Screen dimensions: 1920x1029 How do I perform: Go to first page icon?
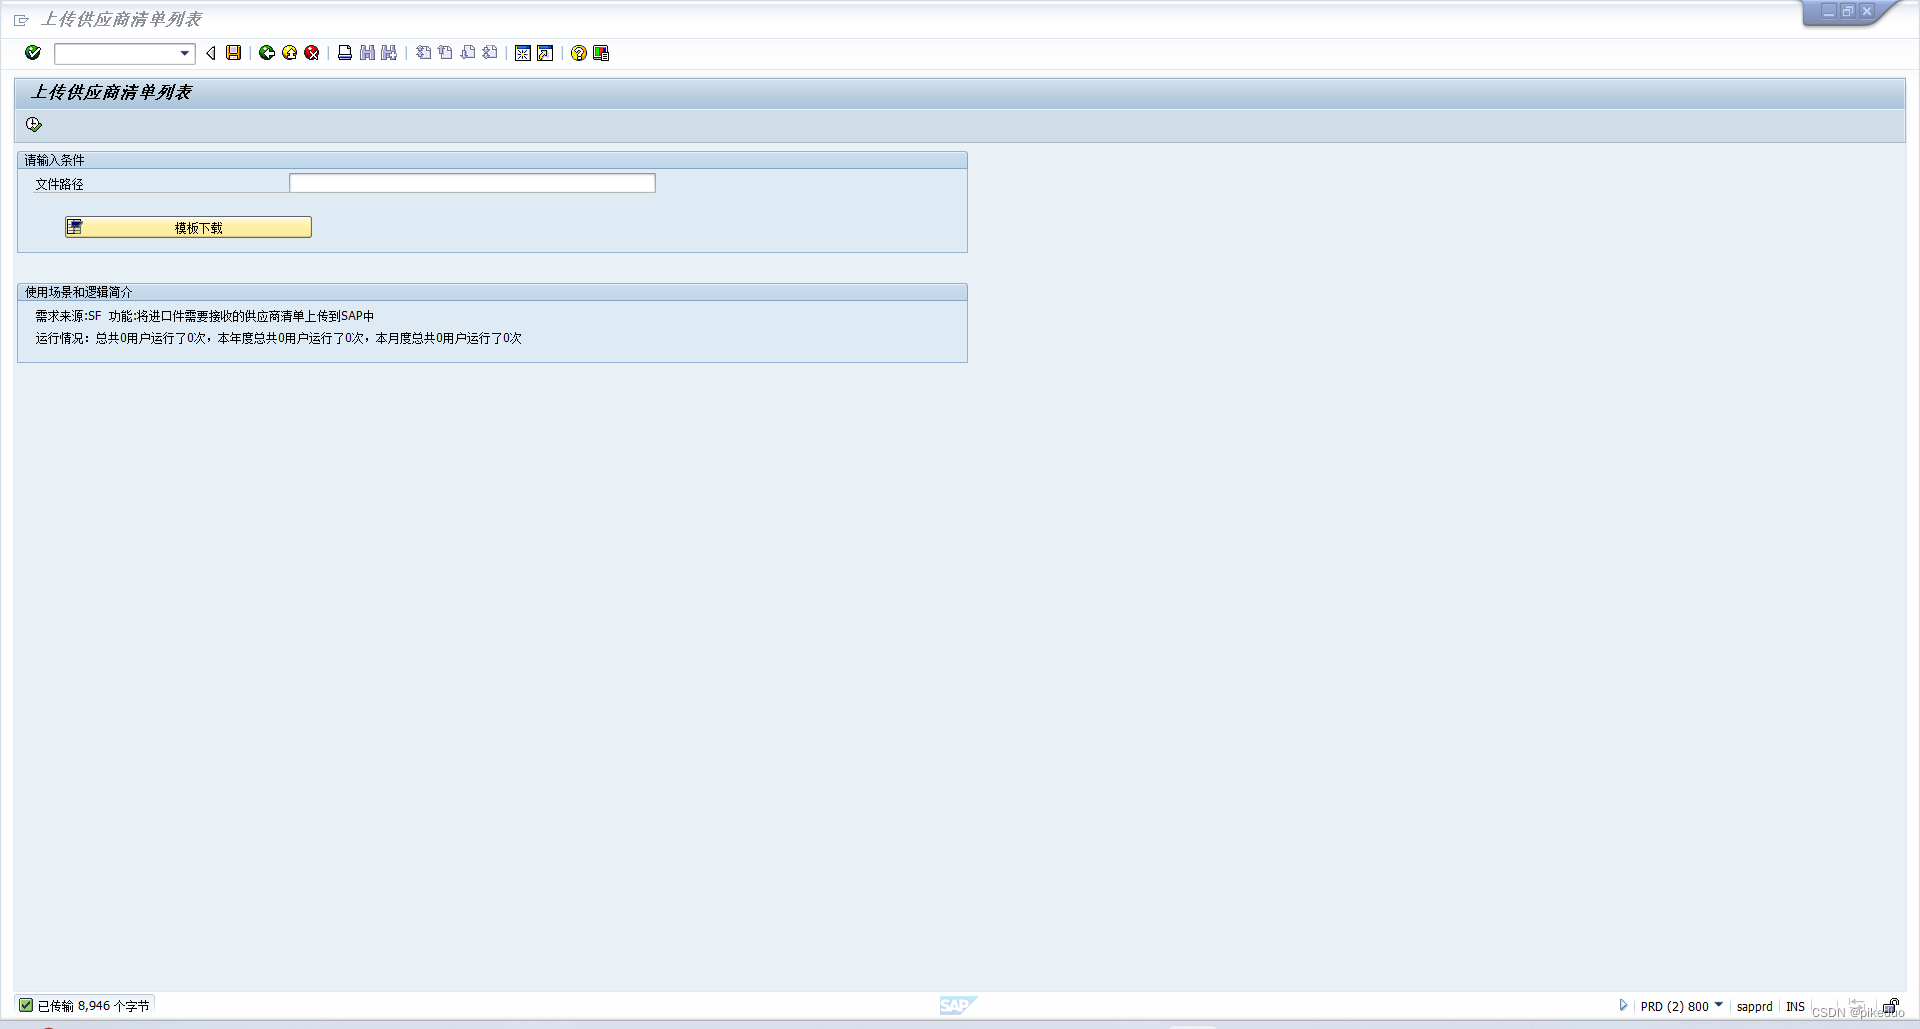(423, 53)
